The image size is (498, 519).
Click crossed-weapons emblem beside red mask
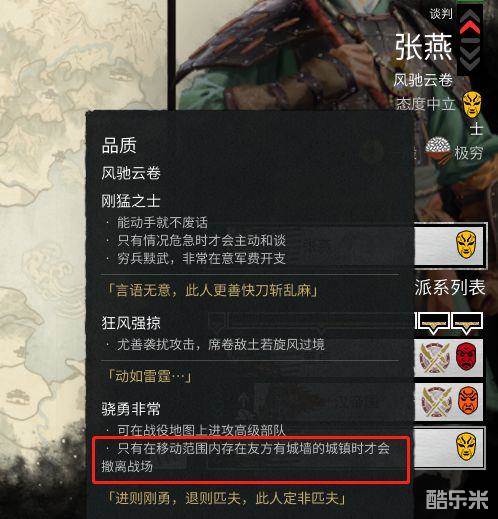pyautogui.click(x=434, y=358)
